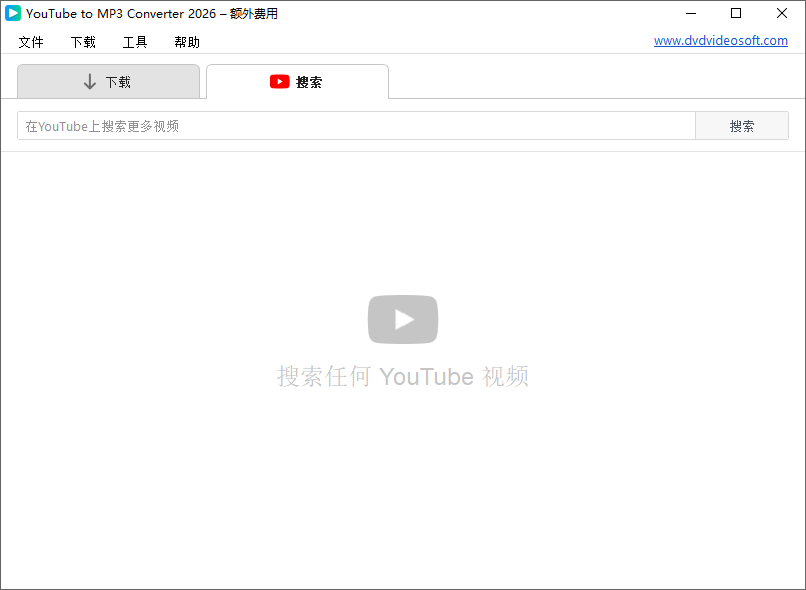Screen dimensions: 806x590
Task: Open the 帮助 menu
Action: (186, 42)
